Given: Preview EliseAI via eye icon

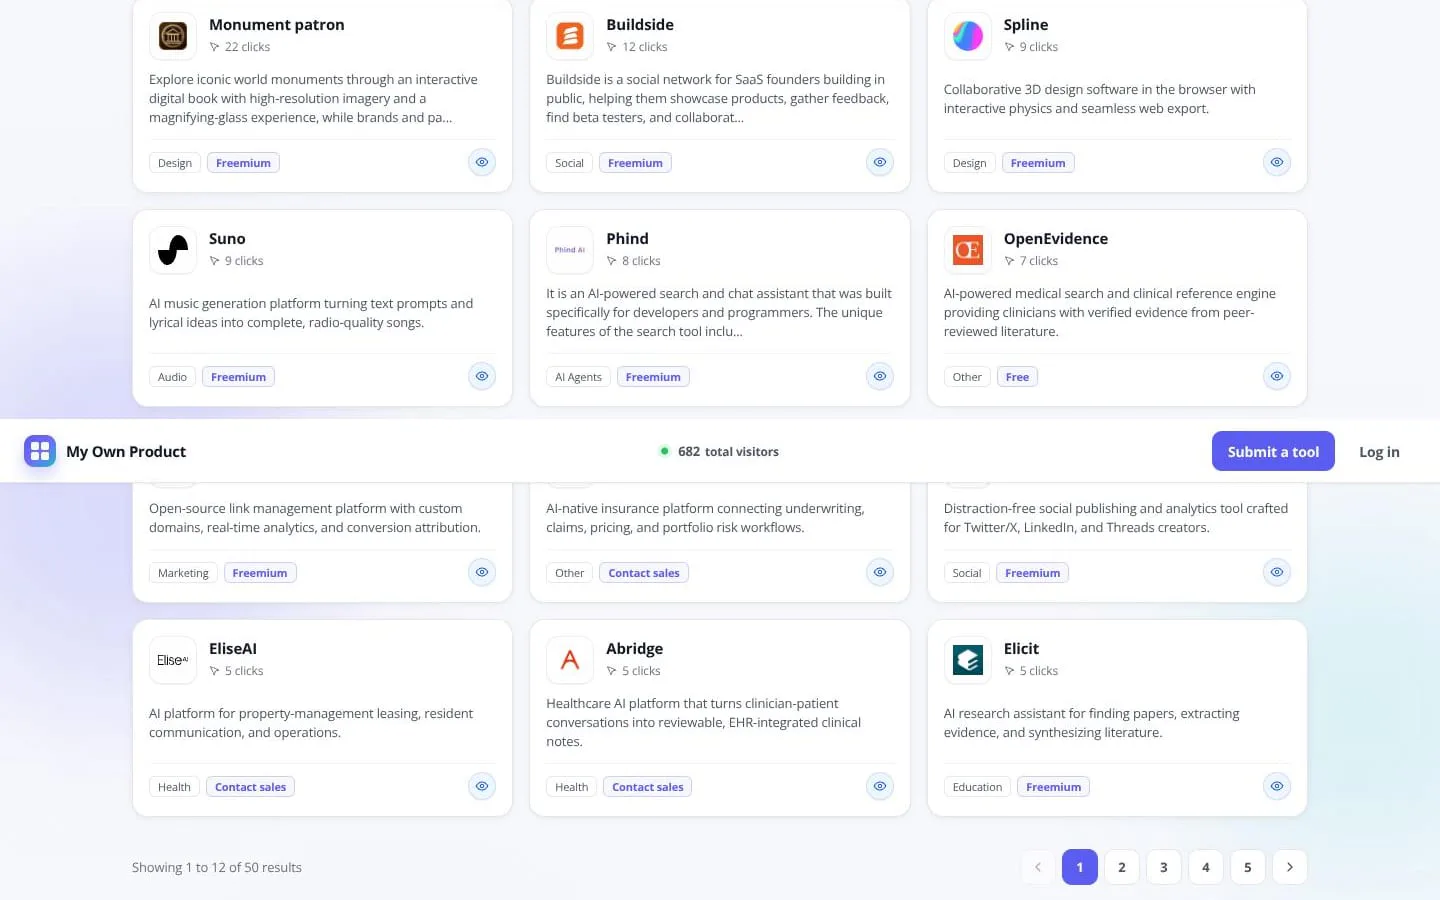Looking at the screenshot, I should pyautogui.click(x=482, y=786).
